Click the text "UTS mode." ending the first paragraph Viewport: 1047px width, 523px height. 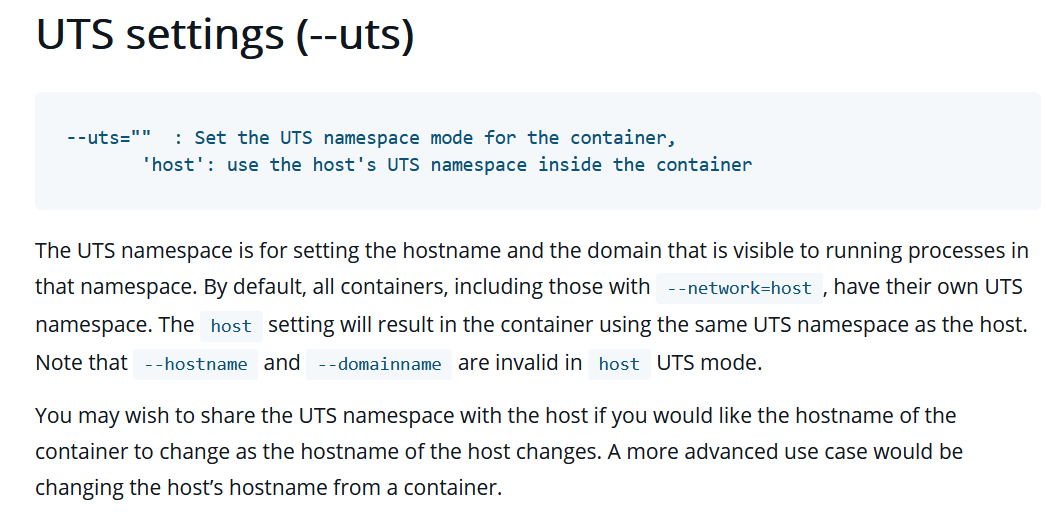pos(709,363)
